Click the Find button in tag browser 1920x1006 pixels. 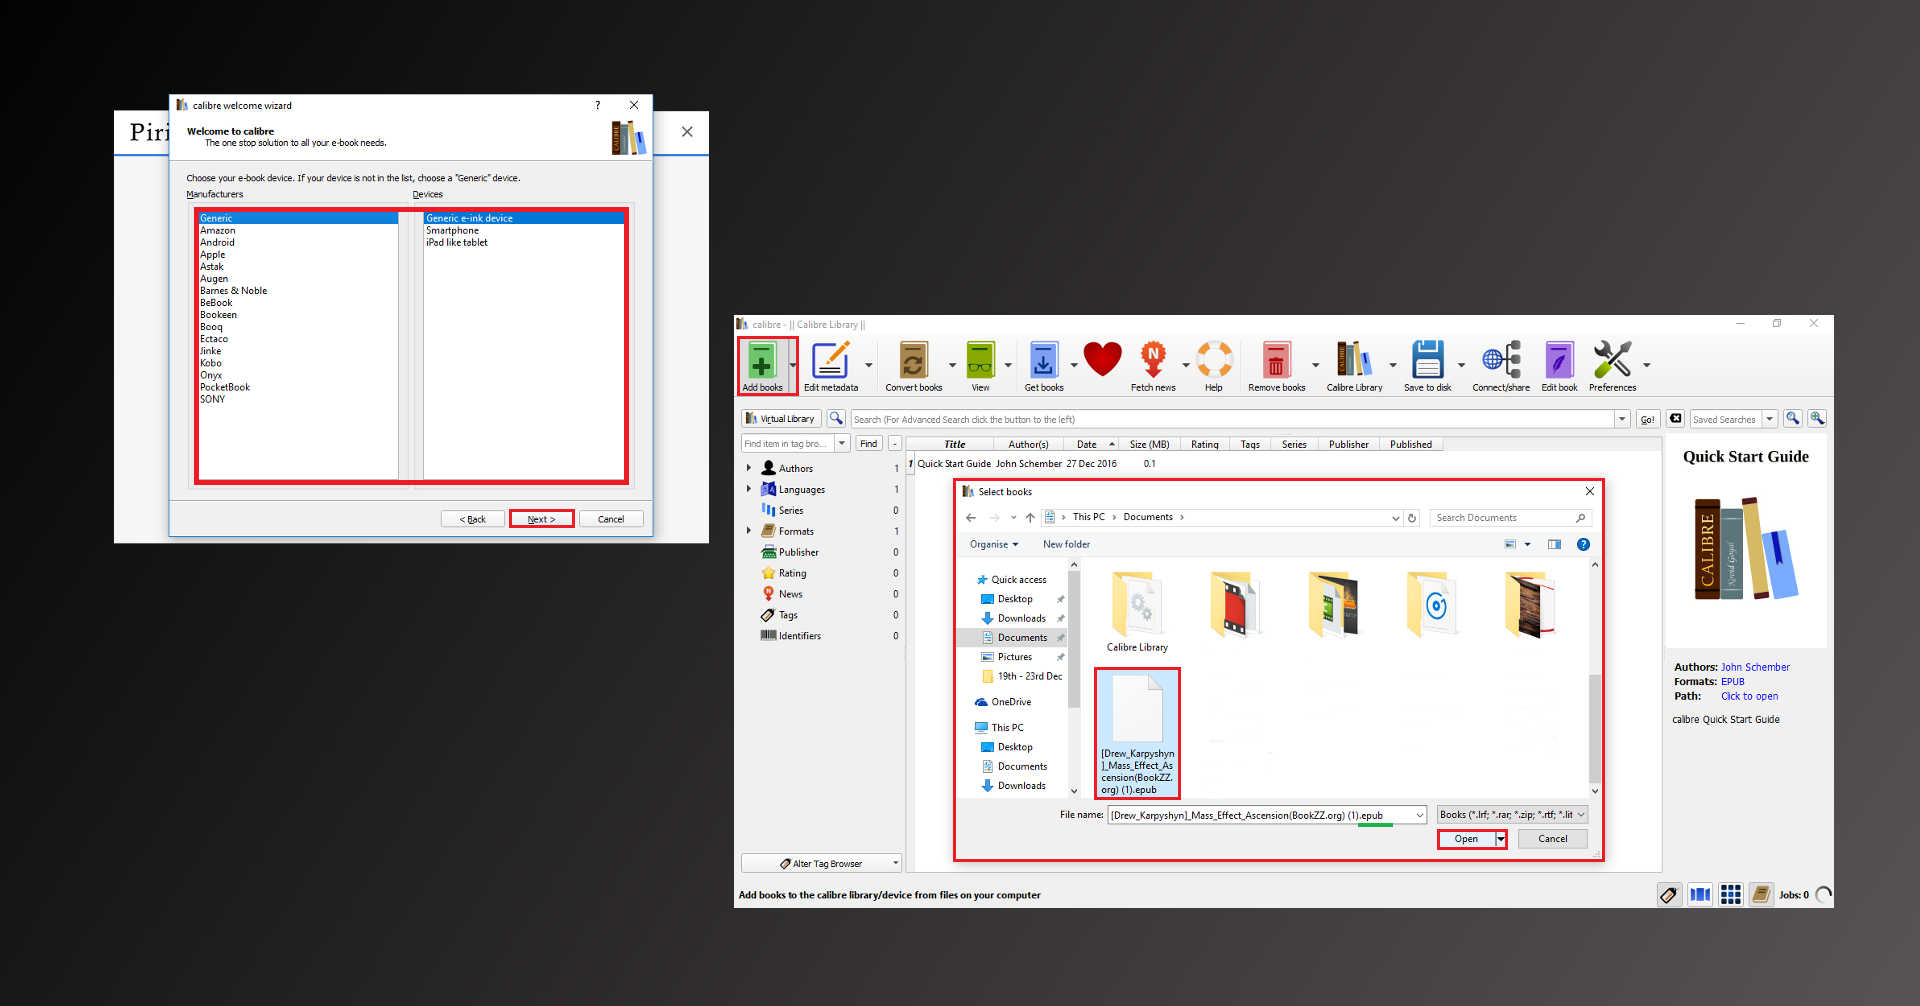(x=868, y=443)
